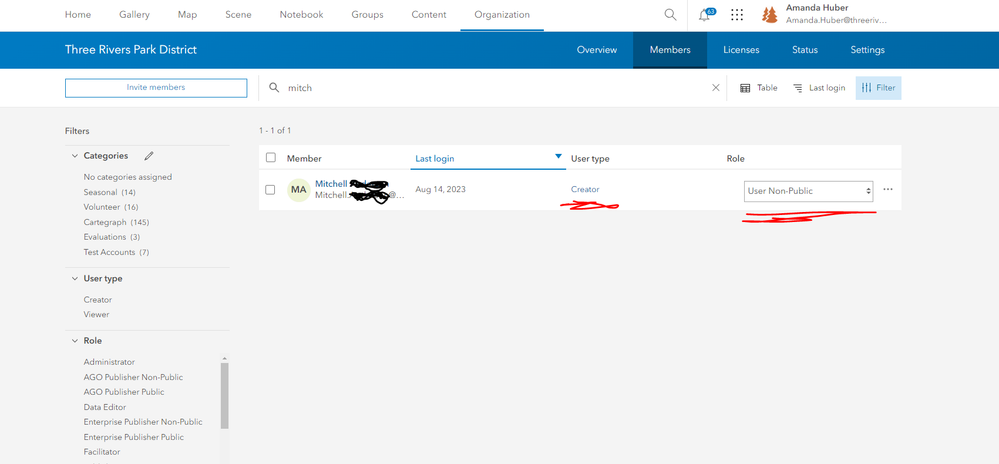Click the Member column header
The width and height of the screenshot is (999, 464).
click(x=304, y=158)
